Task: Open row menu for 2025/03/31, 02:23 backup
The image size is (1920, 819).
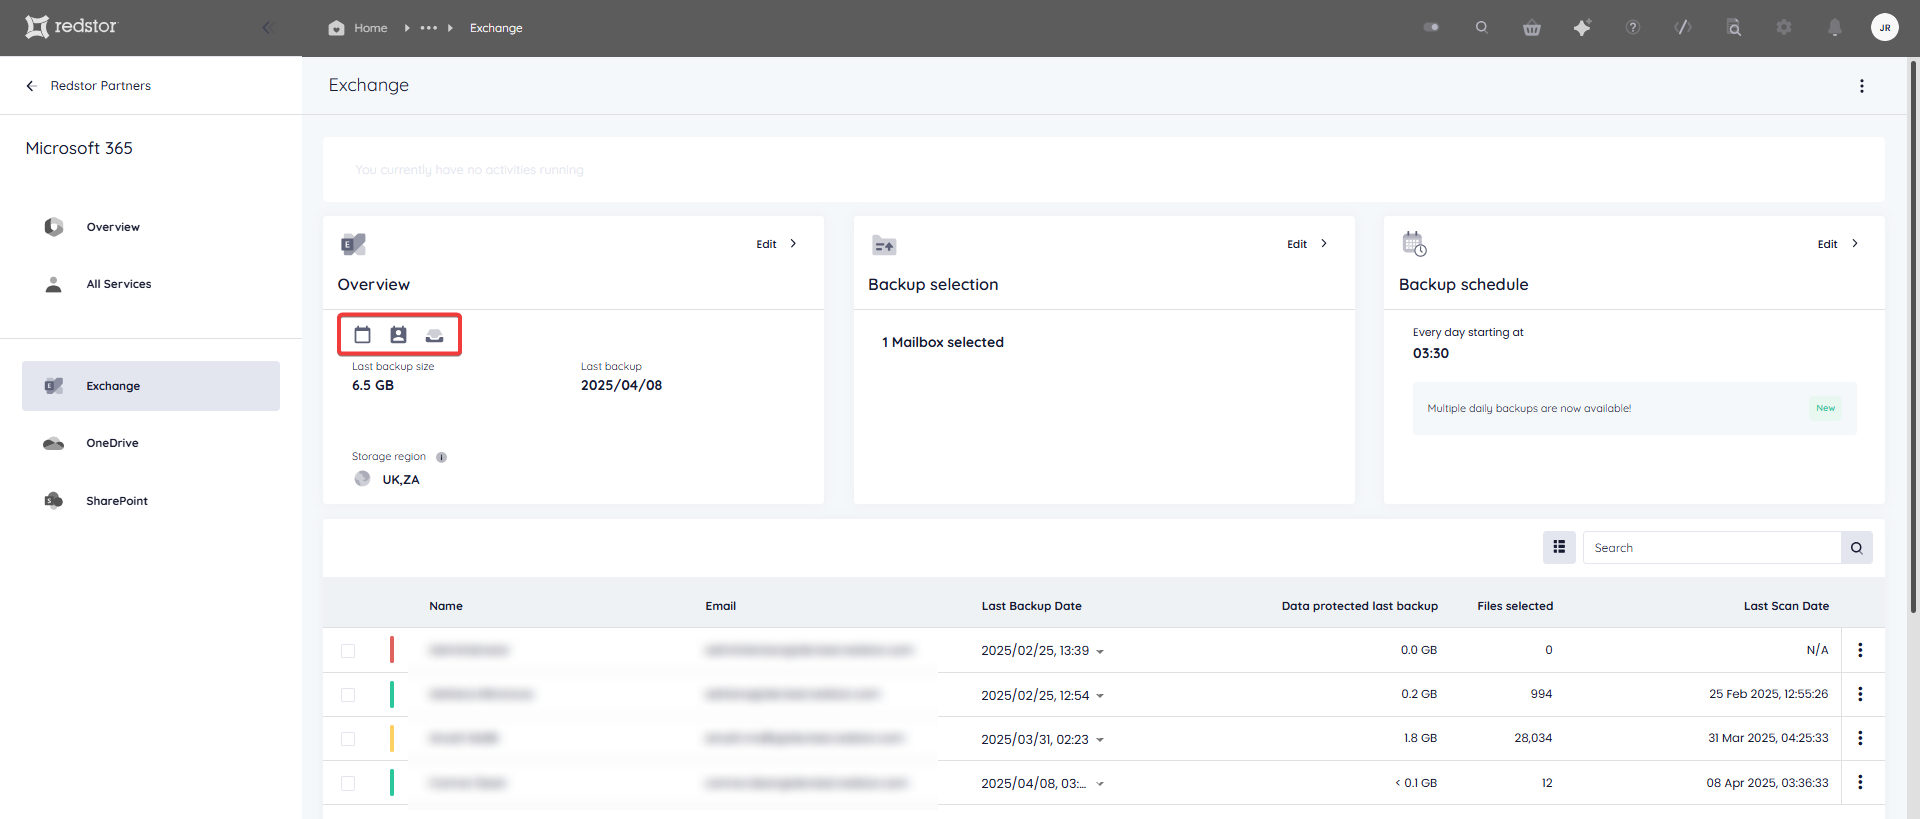Action: point(1860,738)
